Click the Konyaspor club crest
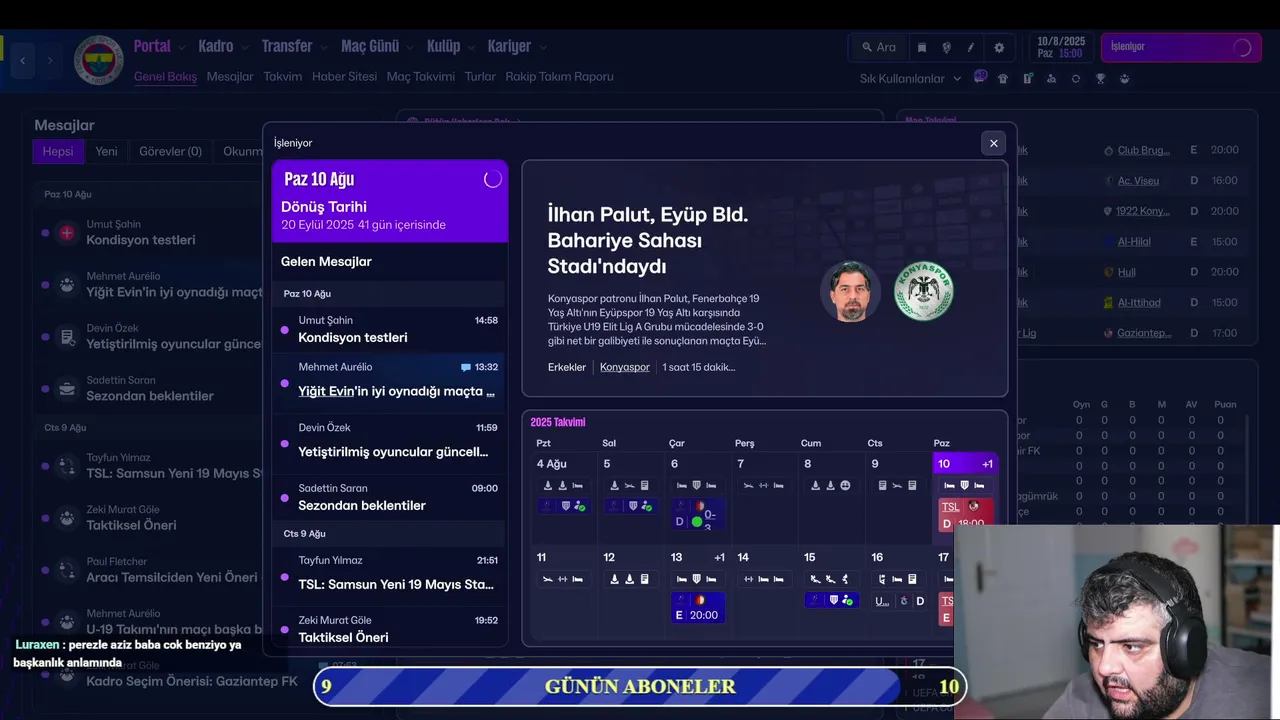Screen dimensions: 1280x720 (923, 291)
